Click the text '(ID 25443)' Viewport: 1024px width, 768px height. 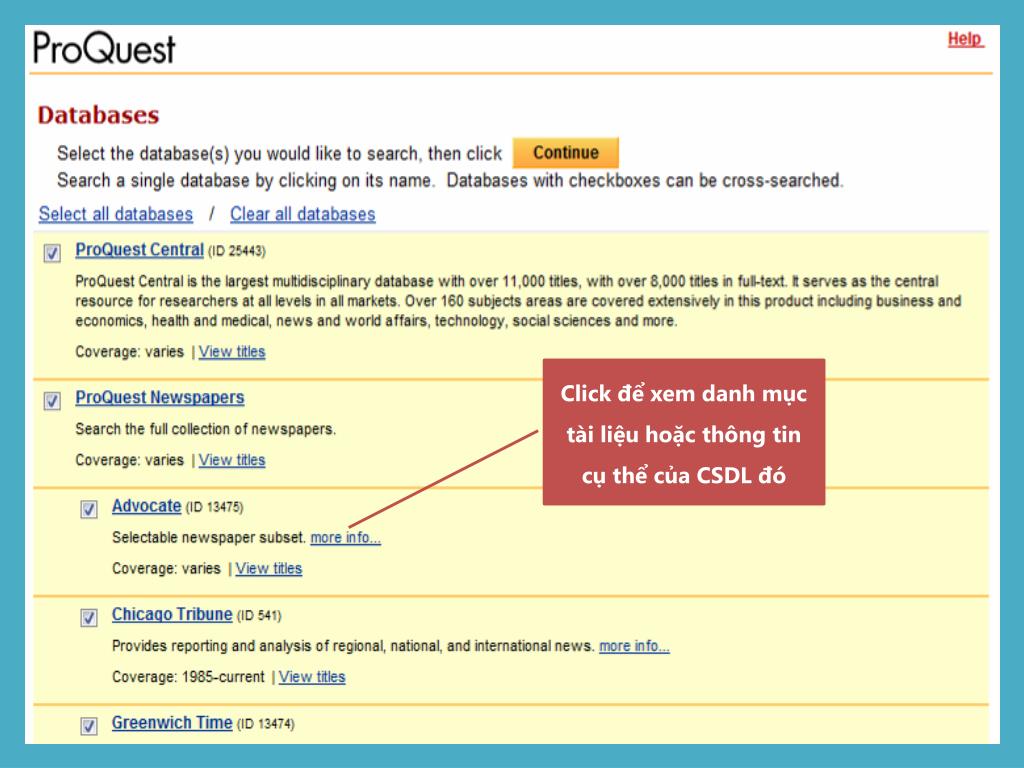pos(236,251)
